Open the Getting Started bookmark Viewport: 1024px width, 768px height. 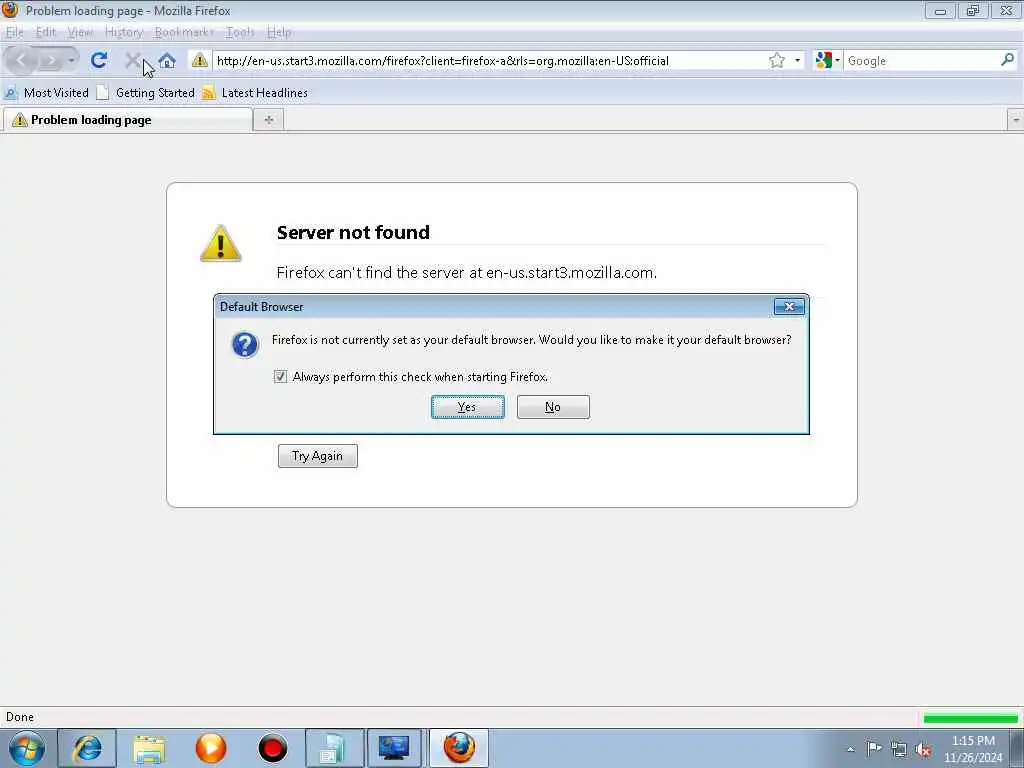(146, 93)
